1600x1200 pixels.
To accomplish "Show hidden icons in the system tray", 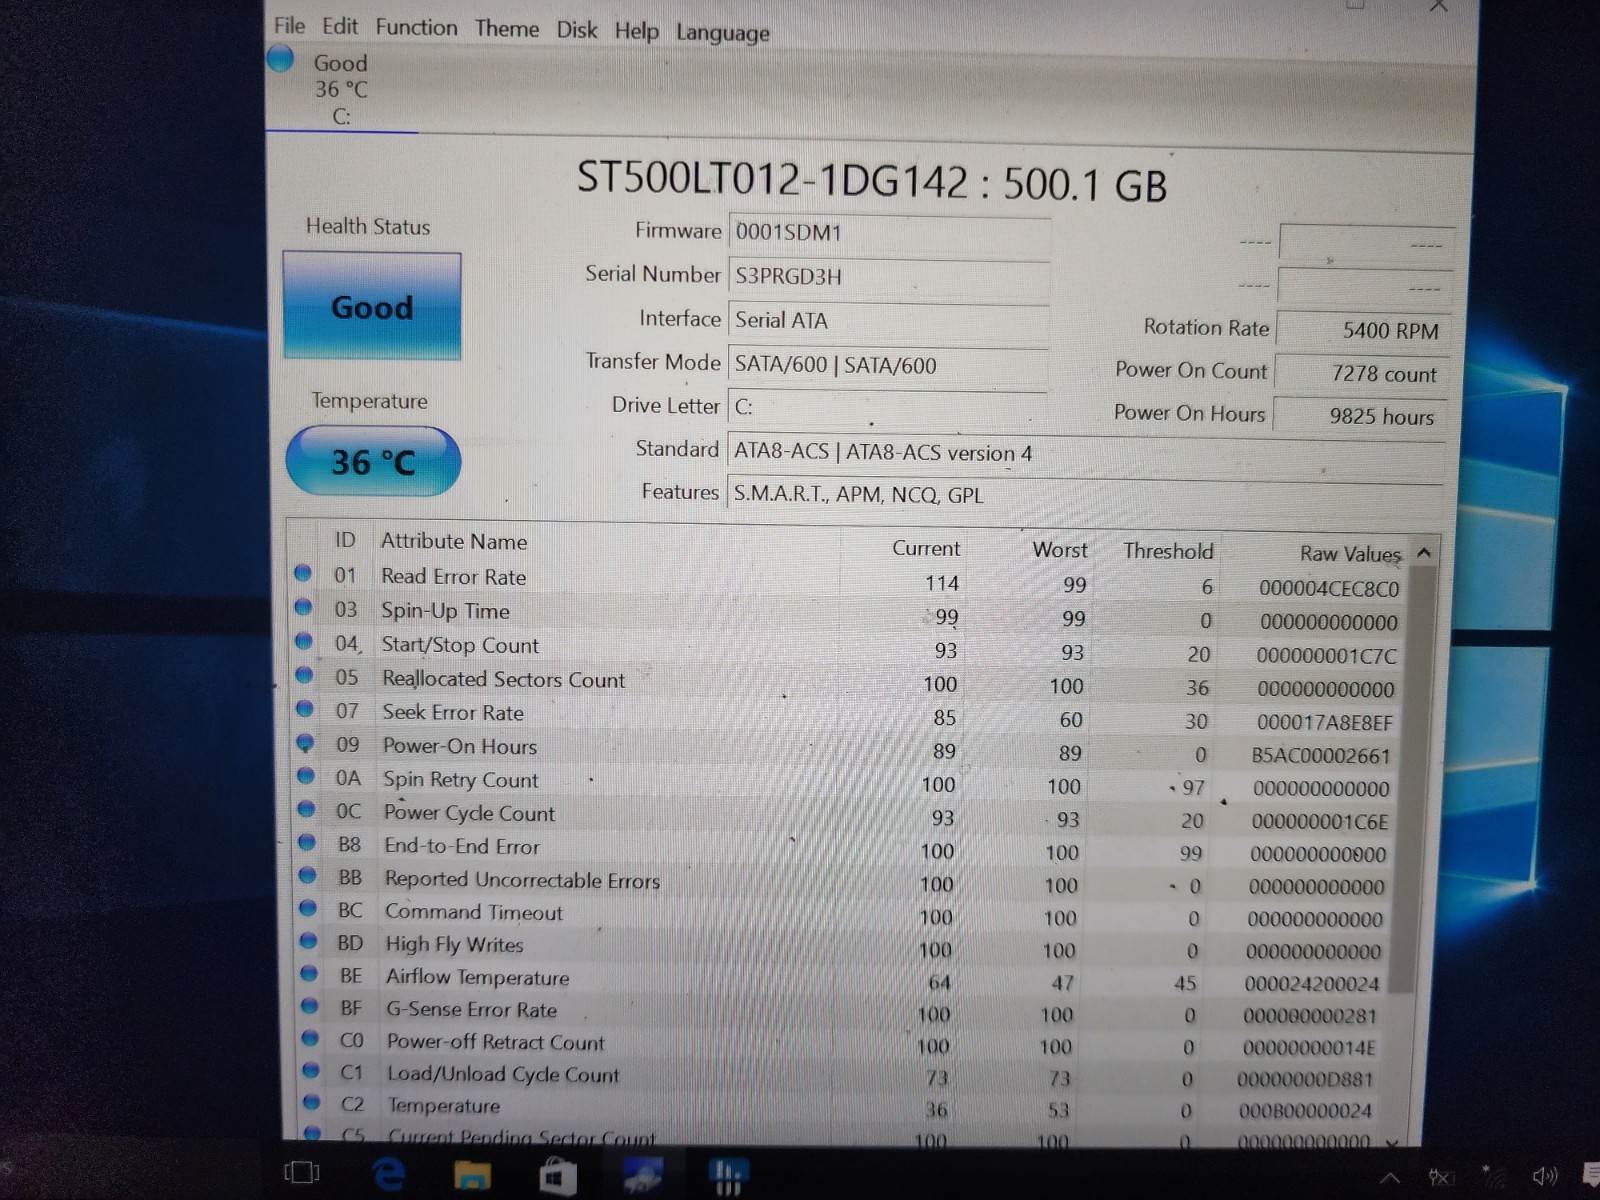I will click(1389, 1177).
